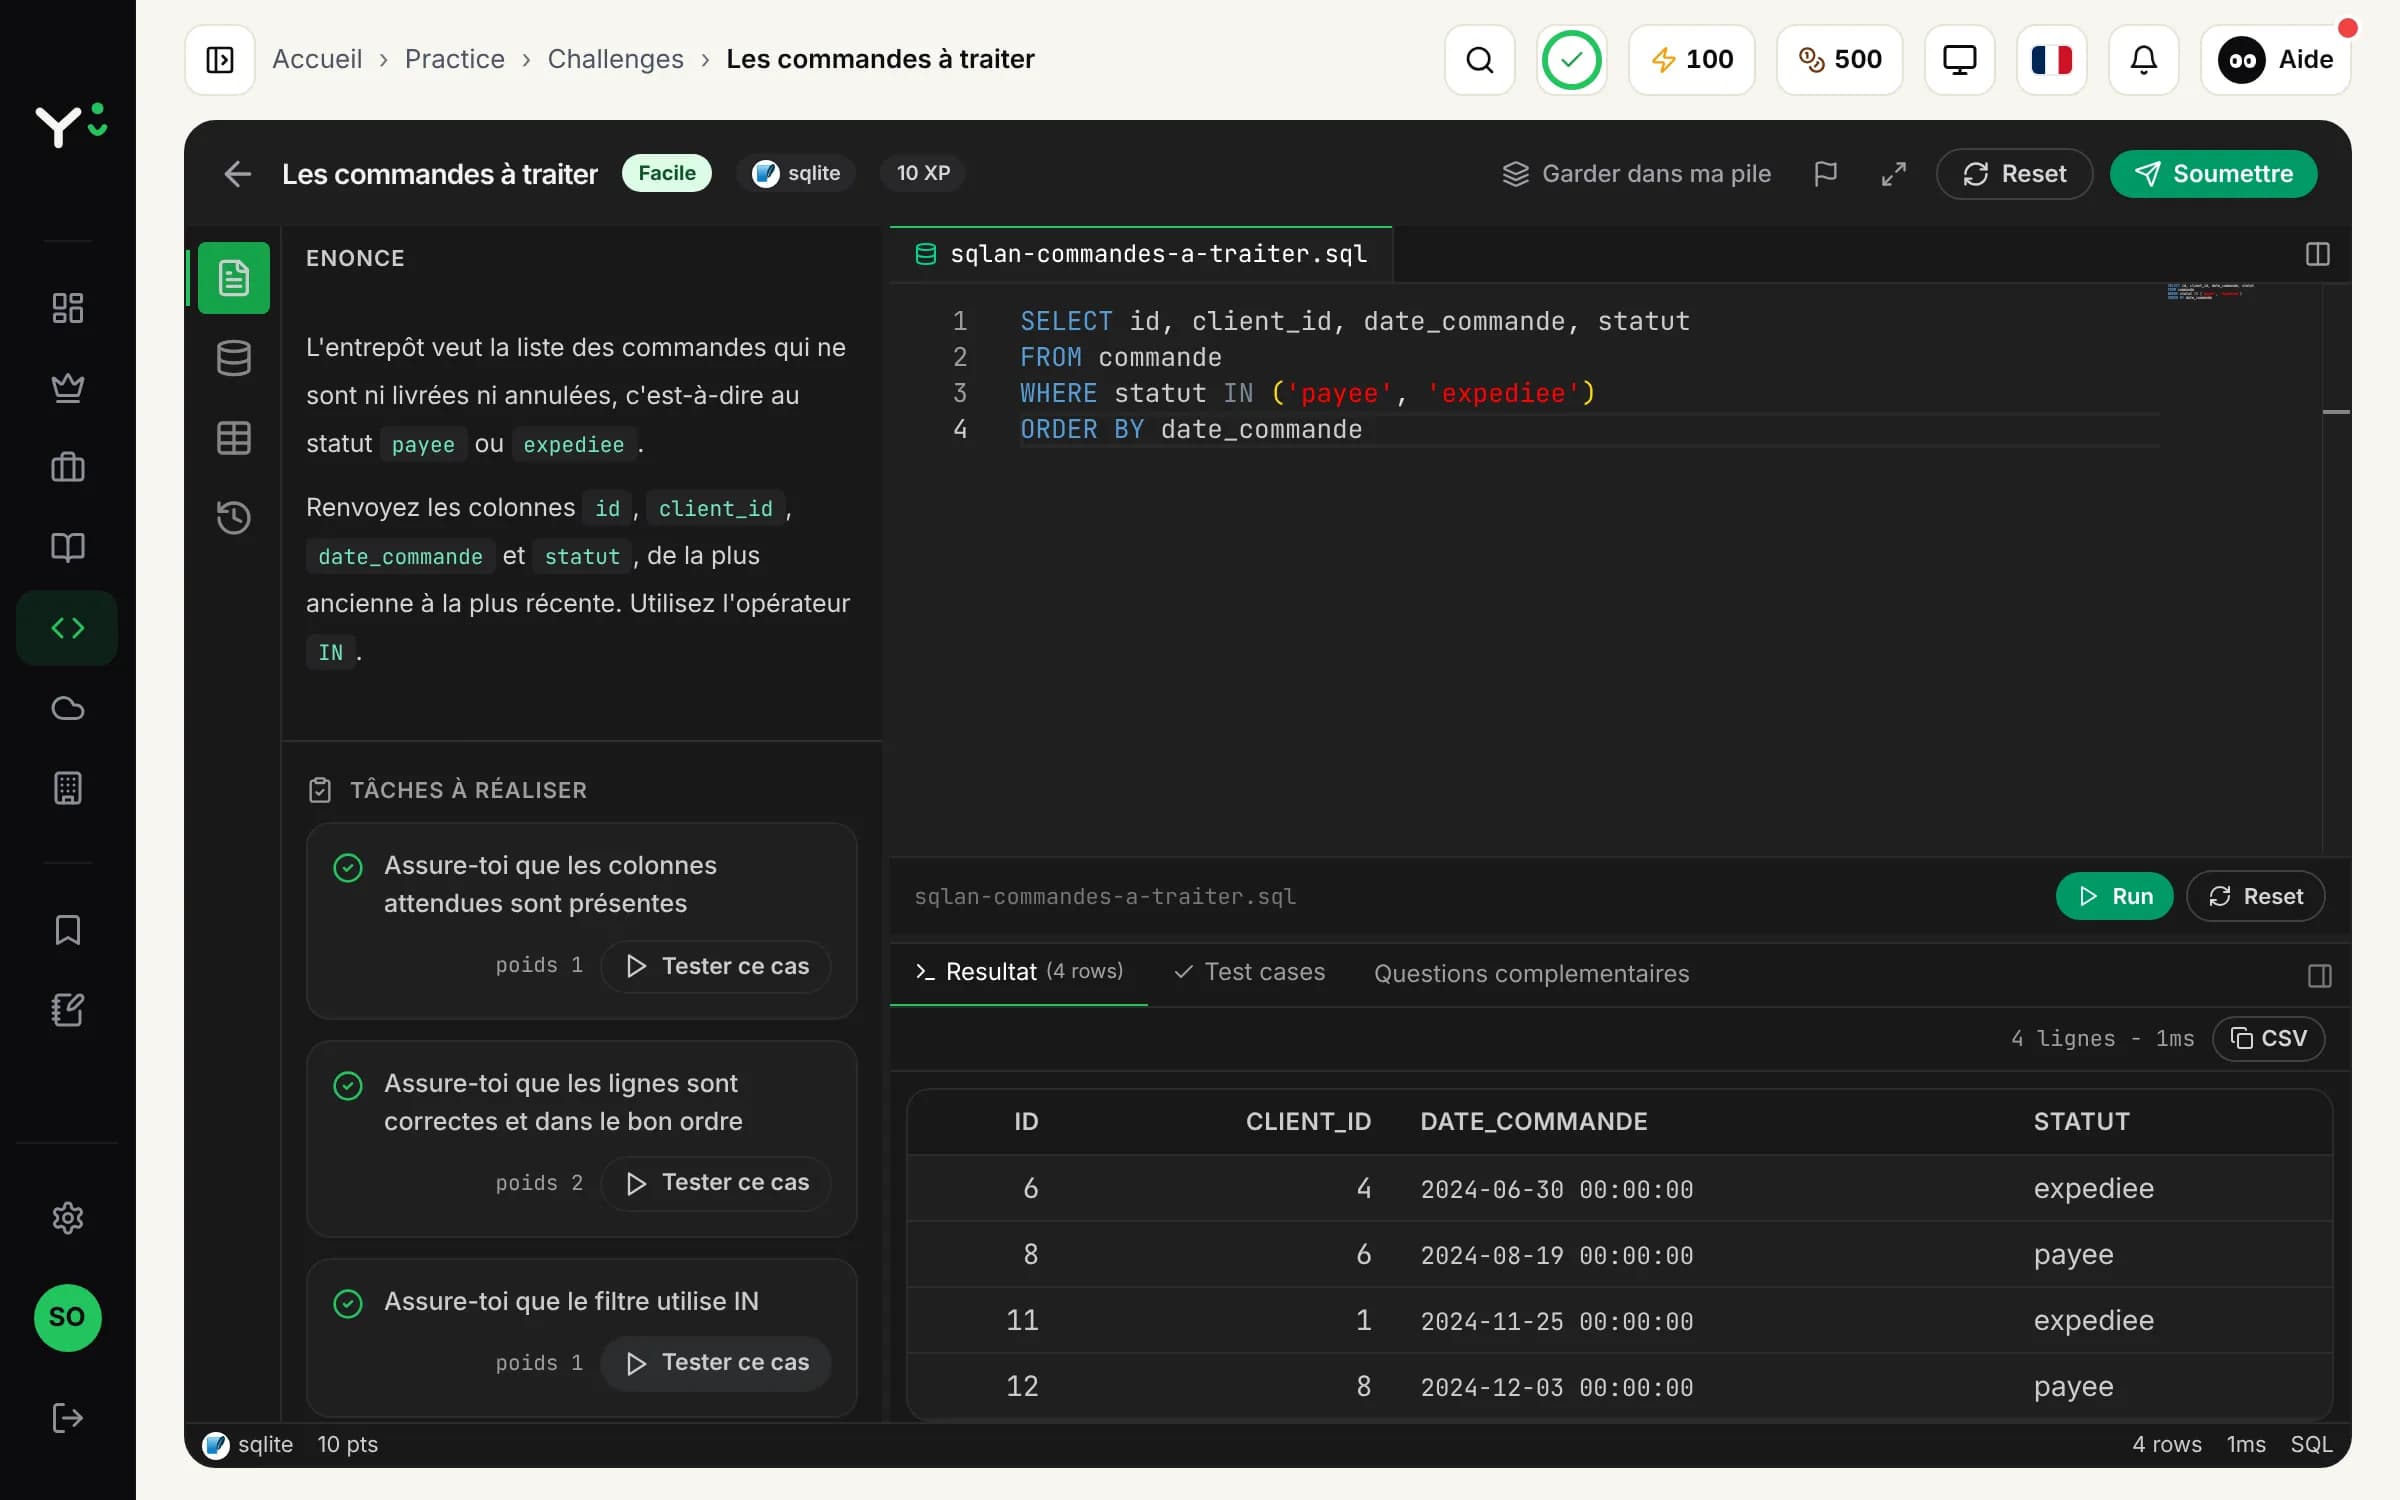Open the database schema cylinder icon
Image resolution: width=2400 pixels, height=1500 pixels.
(x=234, y=358)
